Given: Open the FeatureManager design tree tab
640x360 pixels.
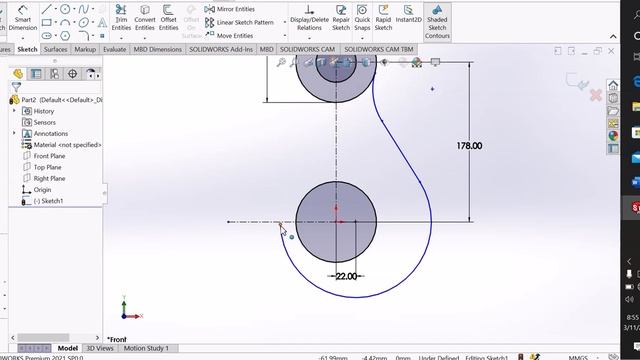Looking at the screenshot, I should (x=18, y=74).
